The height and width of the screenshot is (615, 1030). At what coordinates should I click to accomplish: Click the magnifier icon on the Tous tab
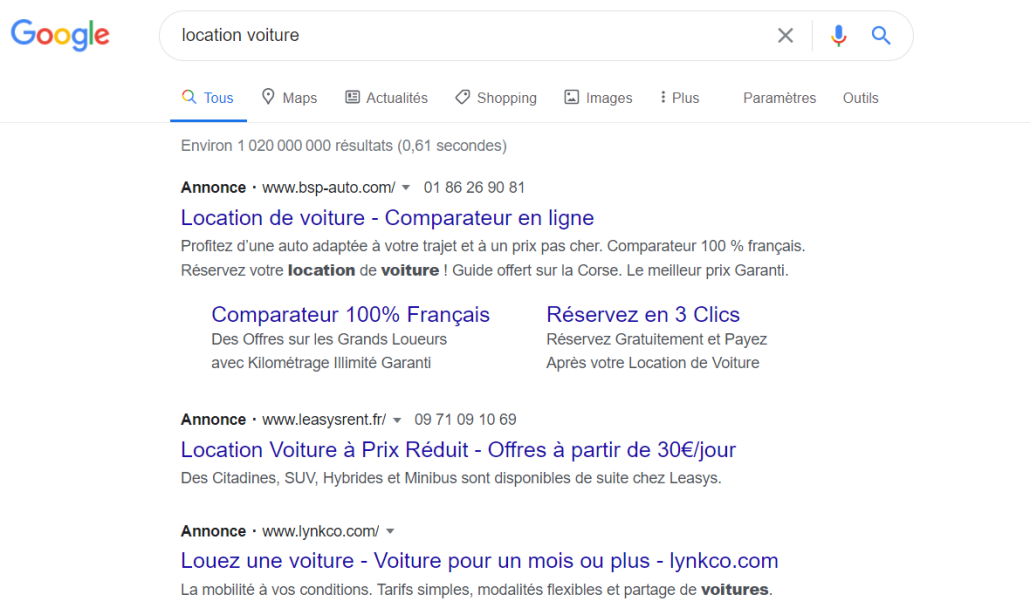(x=189, y=97)
